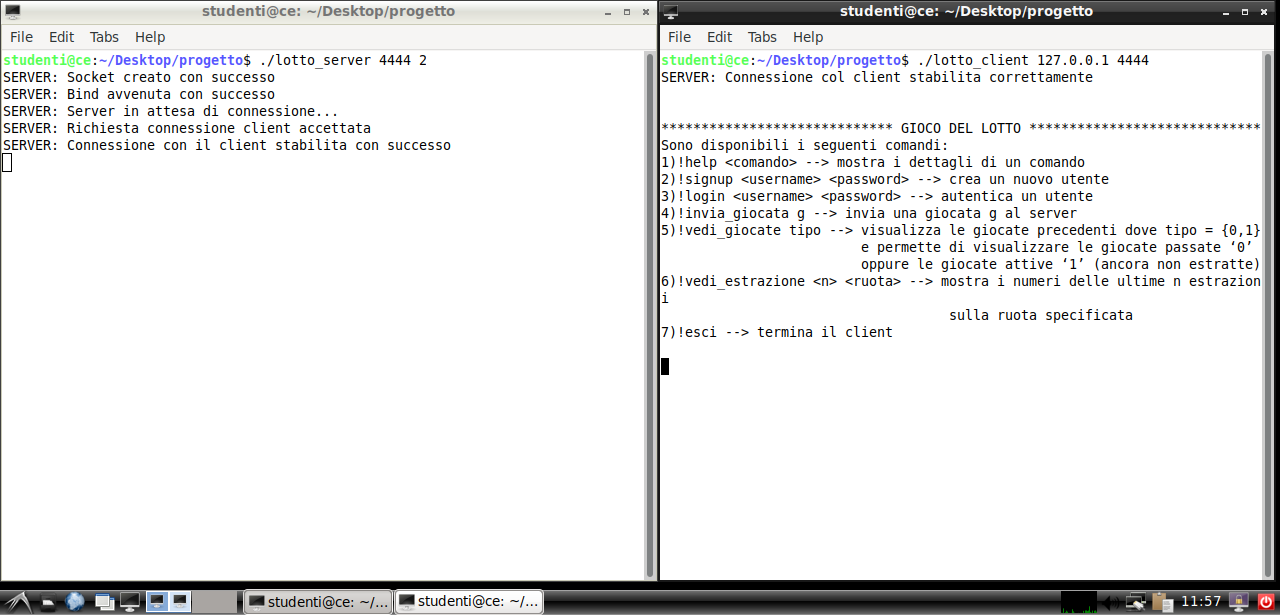
Task: Open the web browser globe icon
Action: pos(75,601)
